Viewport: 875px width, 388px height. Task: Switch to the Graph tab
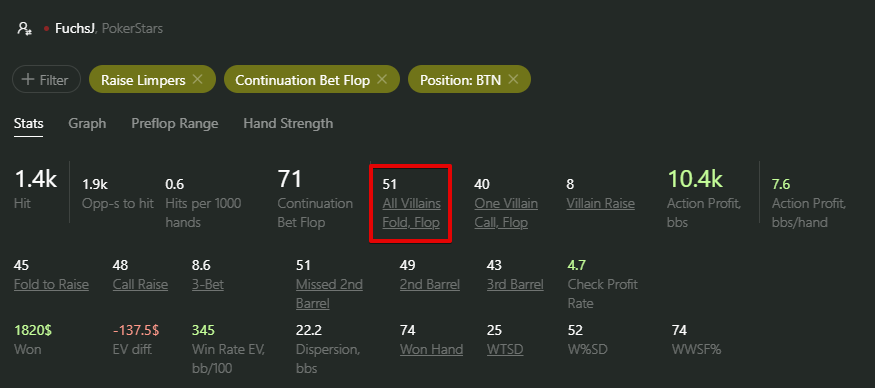87,123
